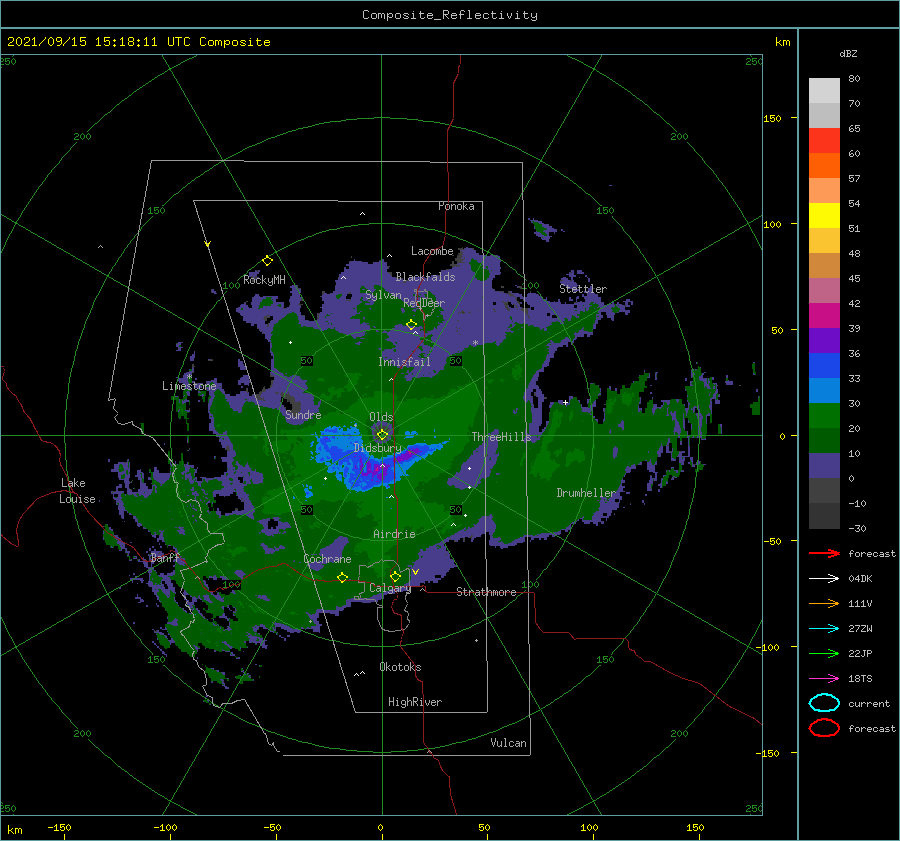Click the white 04DK arrow icon
Viewport: 900px width, 841px height.
coord(824,578)
